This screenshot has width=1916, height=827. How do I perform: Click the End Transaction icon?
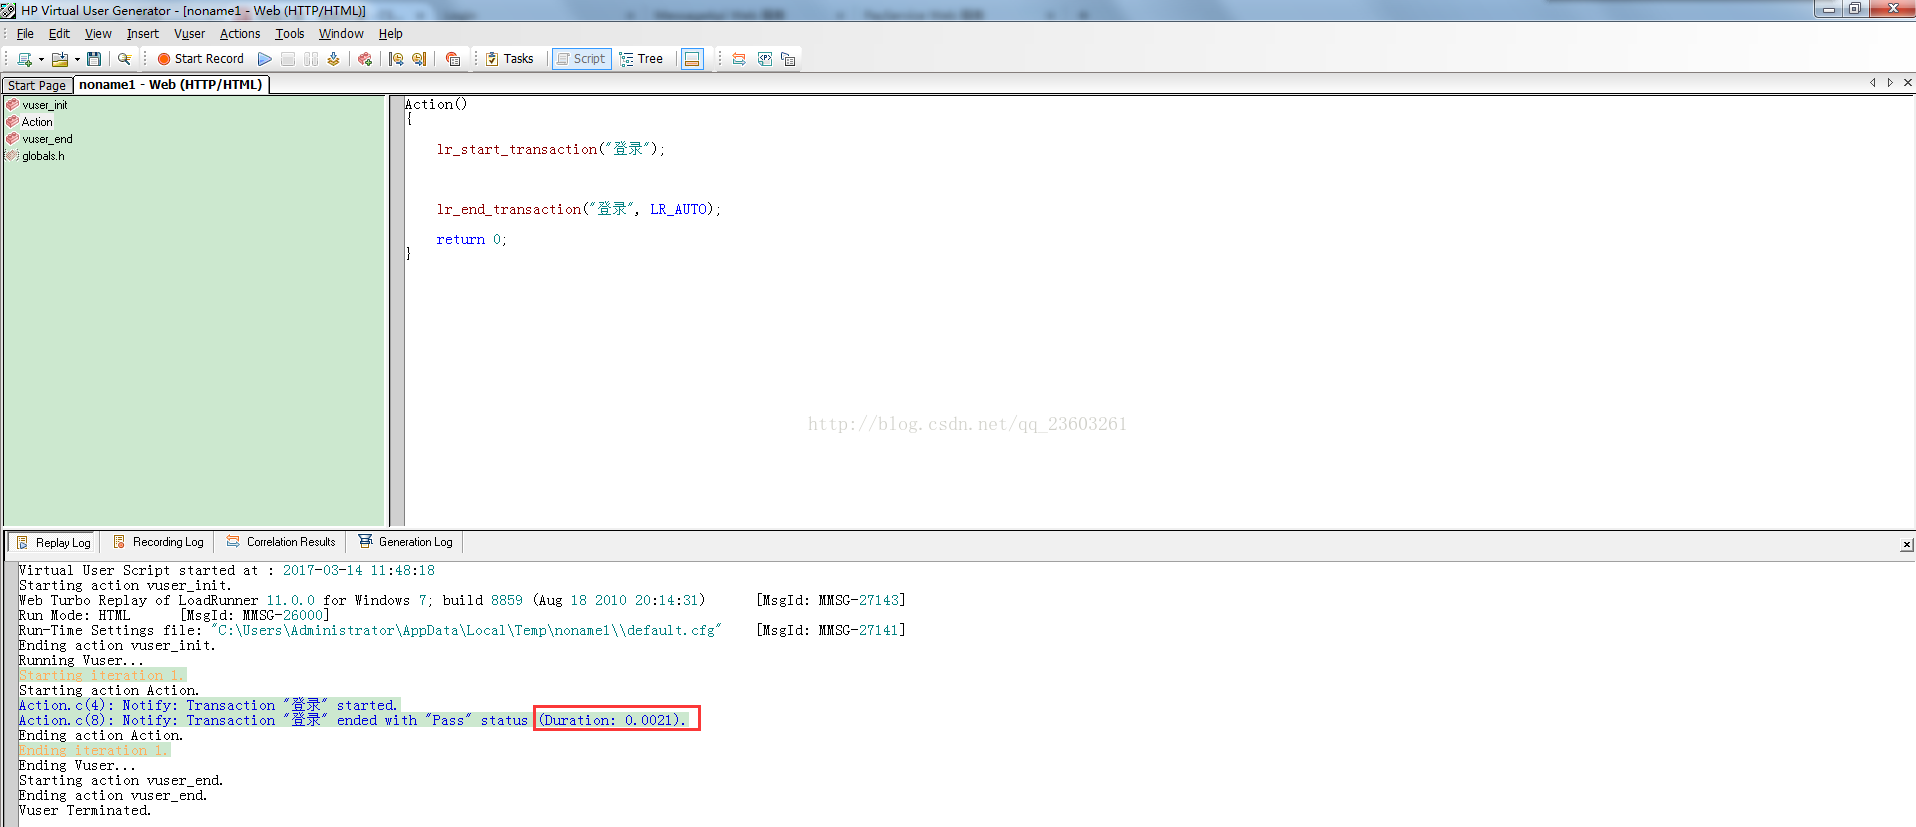pos(419,59)
